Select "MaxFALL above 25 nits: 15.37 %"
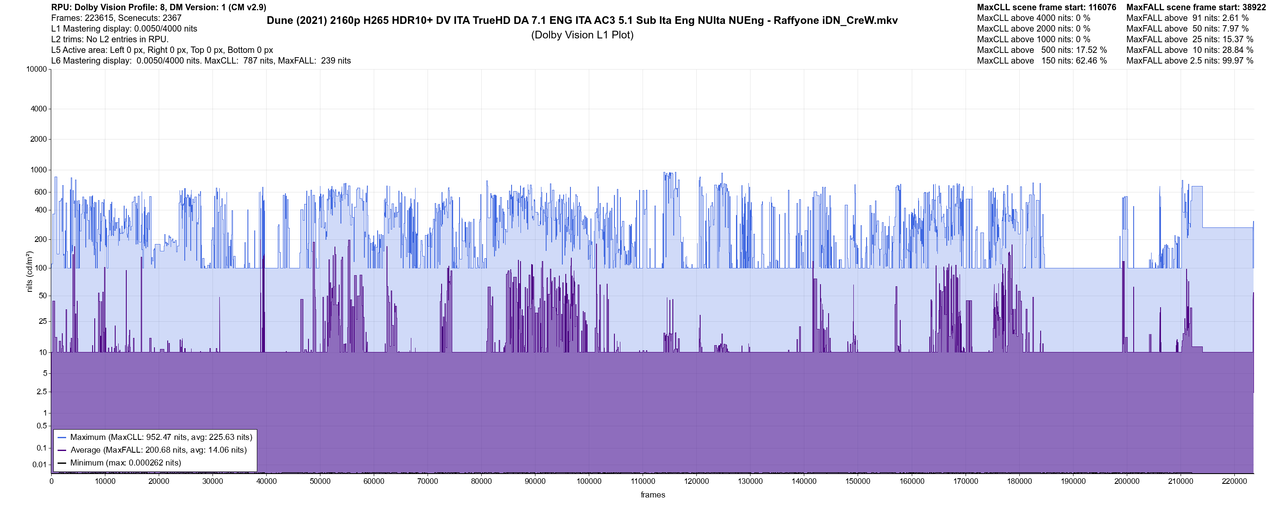The width and height of the screenshot is (1280, 512). point(1190,39)
